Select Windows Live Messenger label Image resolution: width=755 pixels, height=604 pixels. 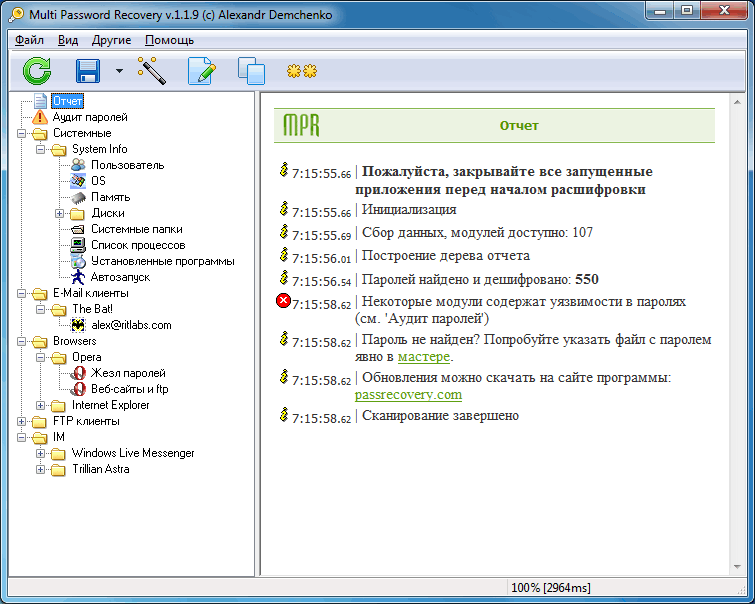133,453
